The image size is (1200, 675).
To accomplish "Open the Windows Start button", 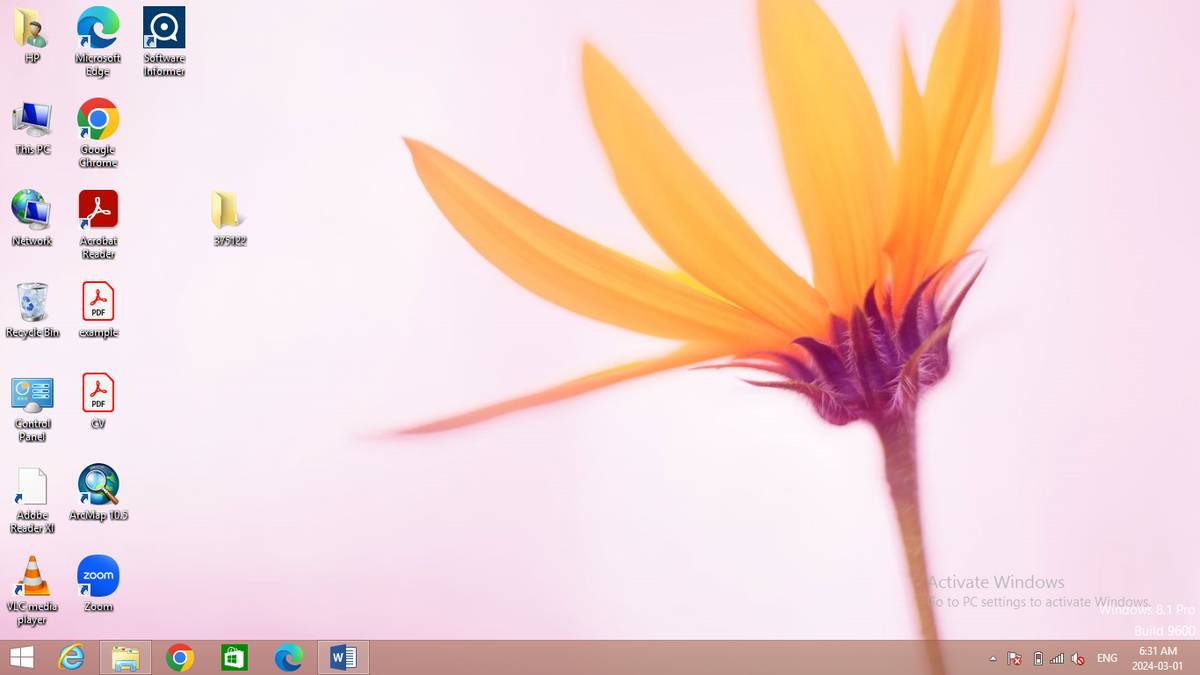I will (x=21, y=657).
